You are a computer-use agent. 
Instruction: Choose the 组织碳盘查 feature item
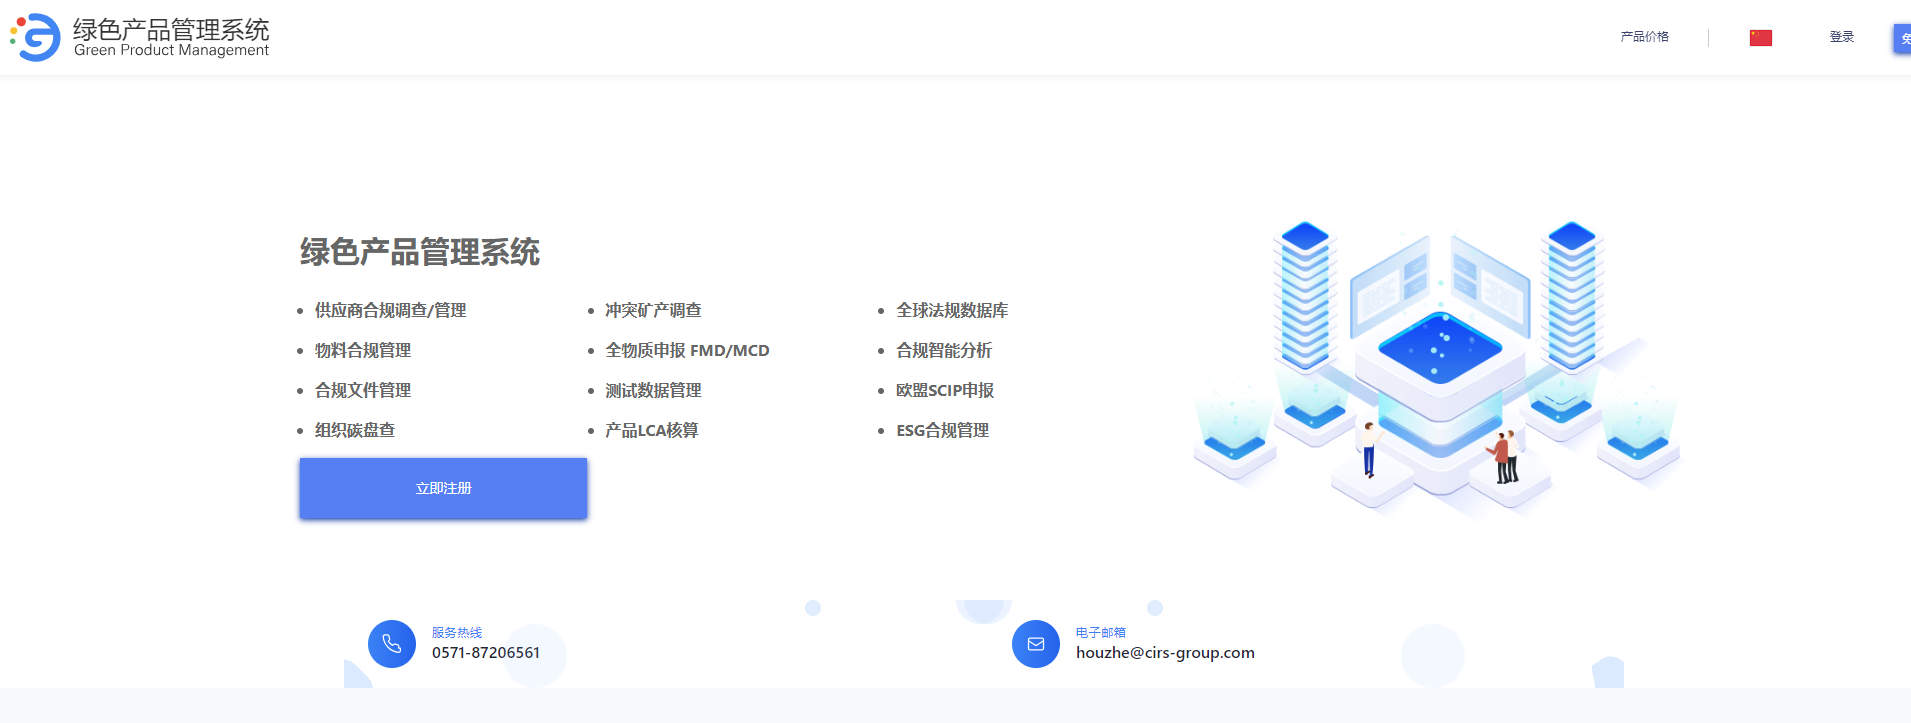tap(354, 431)
